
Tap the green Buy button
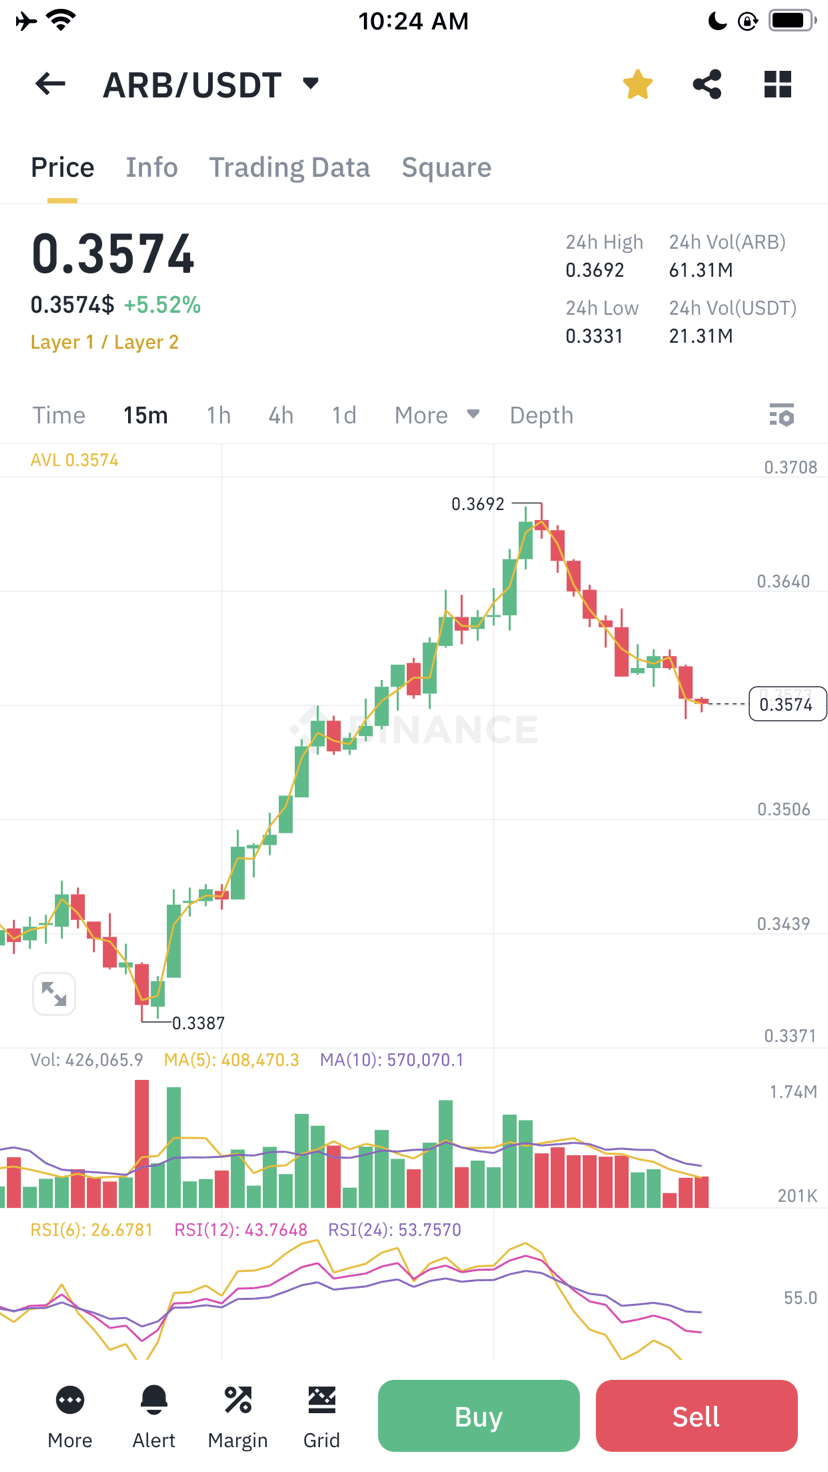pyautogui.click(x=479, y=1416)
